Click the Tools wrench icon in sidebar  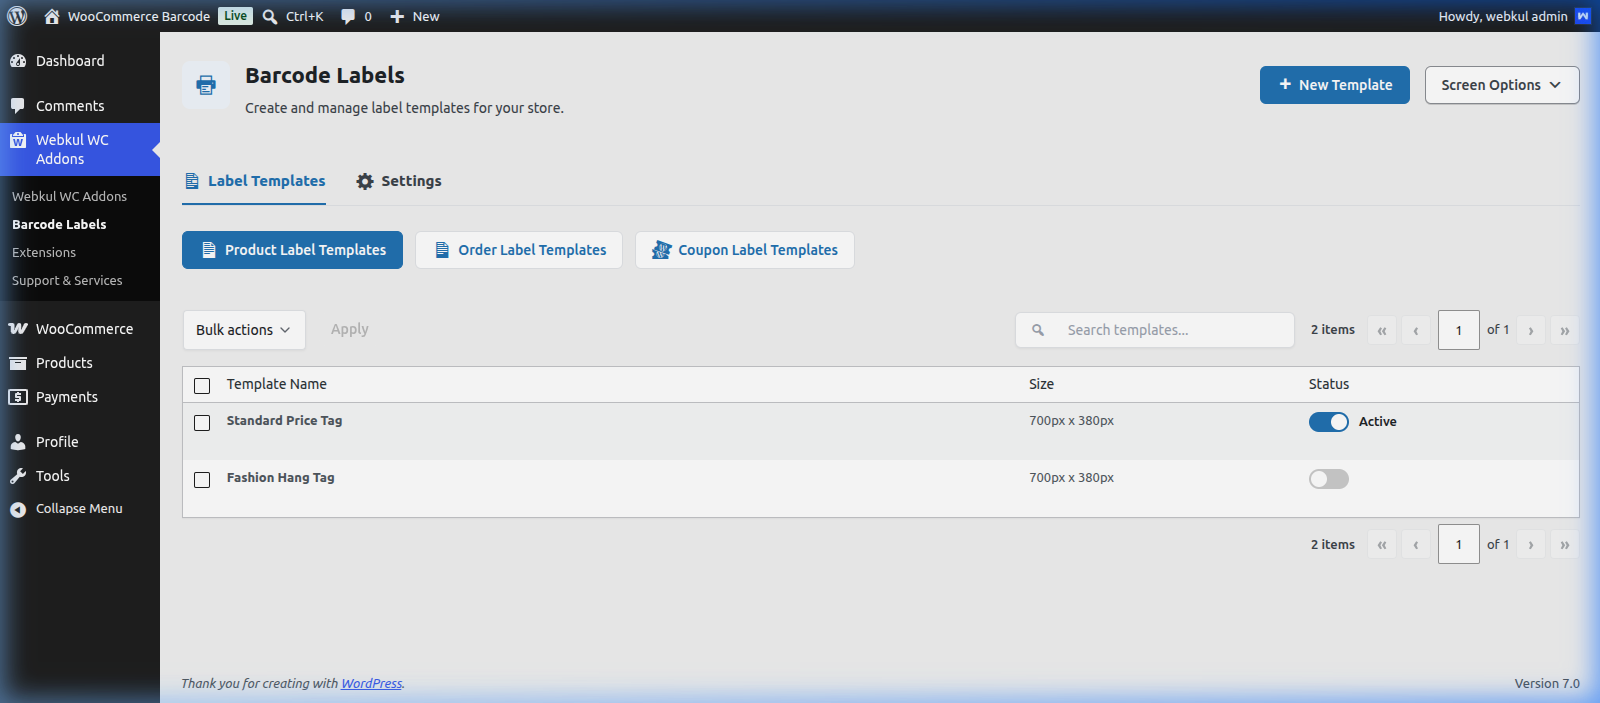[x=18, y=476]
